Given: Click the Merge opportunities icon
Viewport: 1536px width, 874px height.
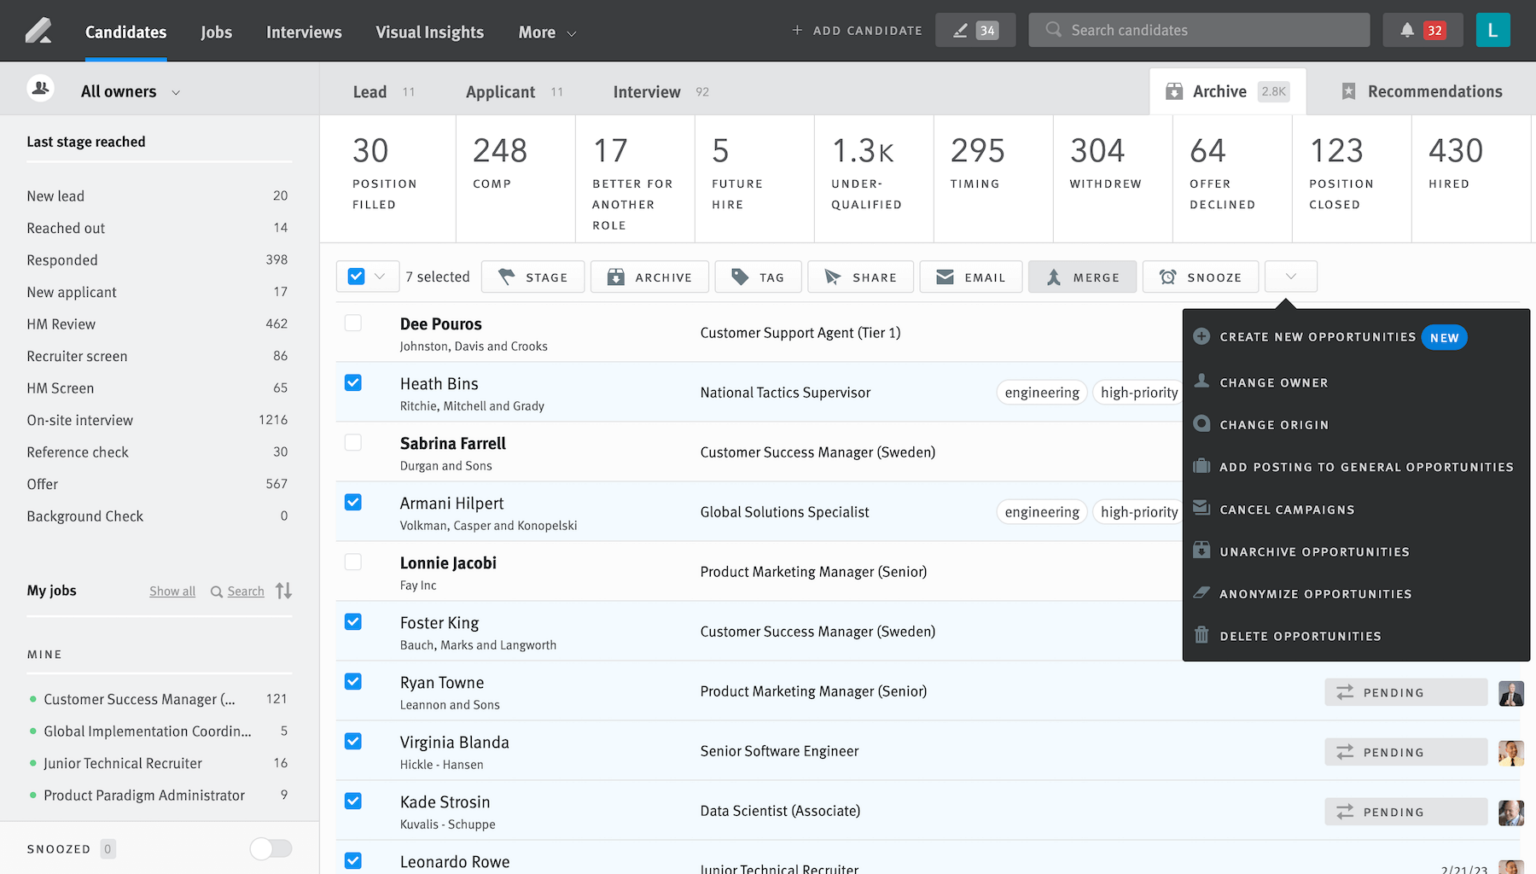Looking at the screenshot, I should point(1055,276).
